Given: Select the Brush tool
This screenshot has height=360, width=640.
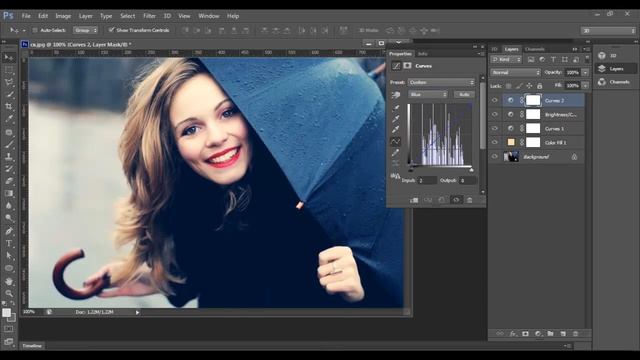Looking at the screenshot, I should 9,144.
